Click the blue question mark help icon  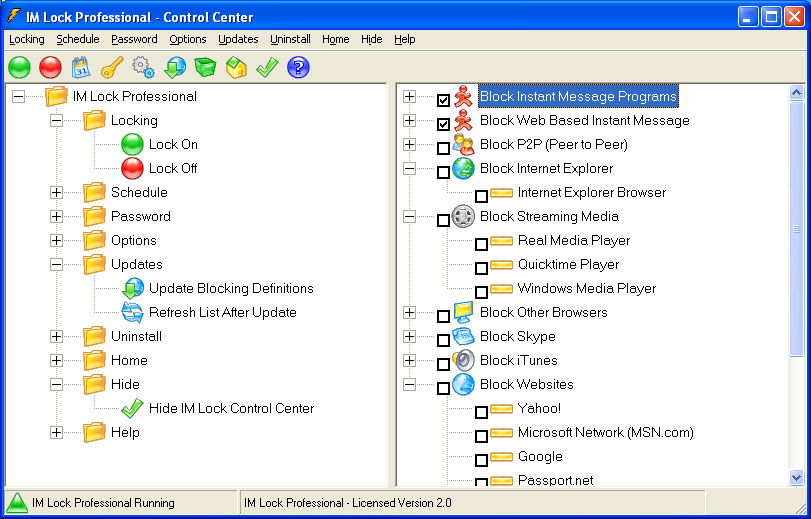click(298, 67)
